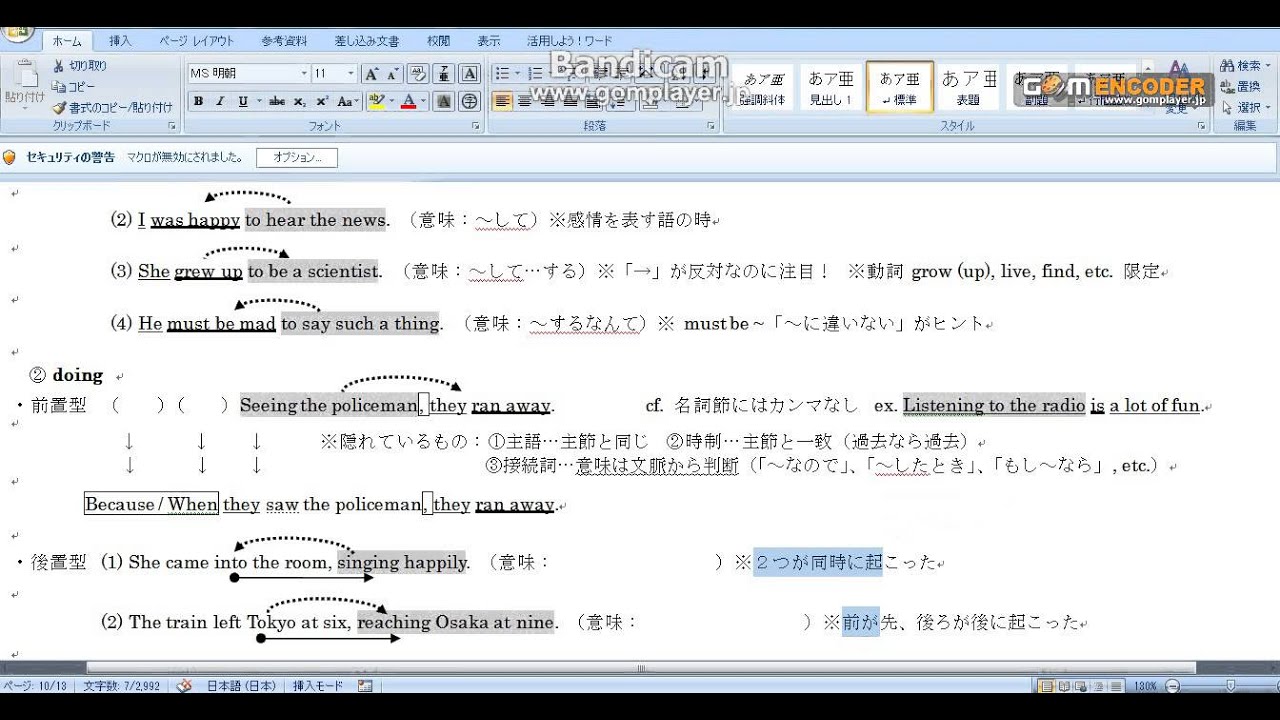Expand the underline style arrow

pyautogui.click(x=259, y=102)
